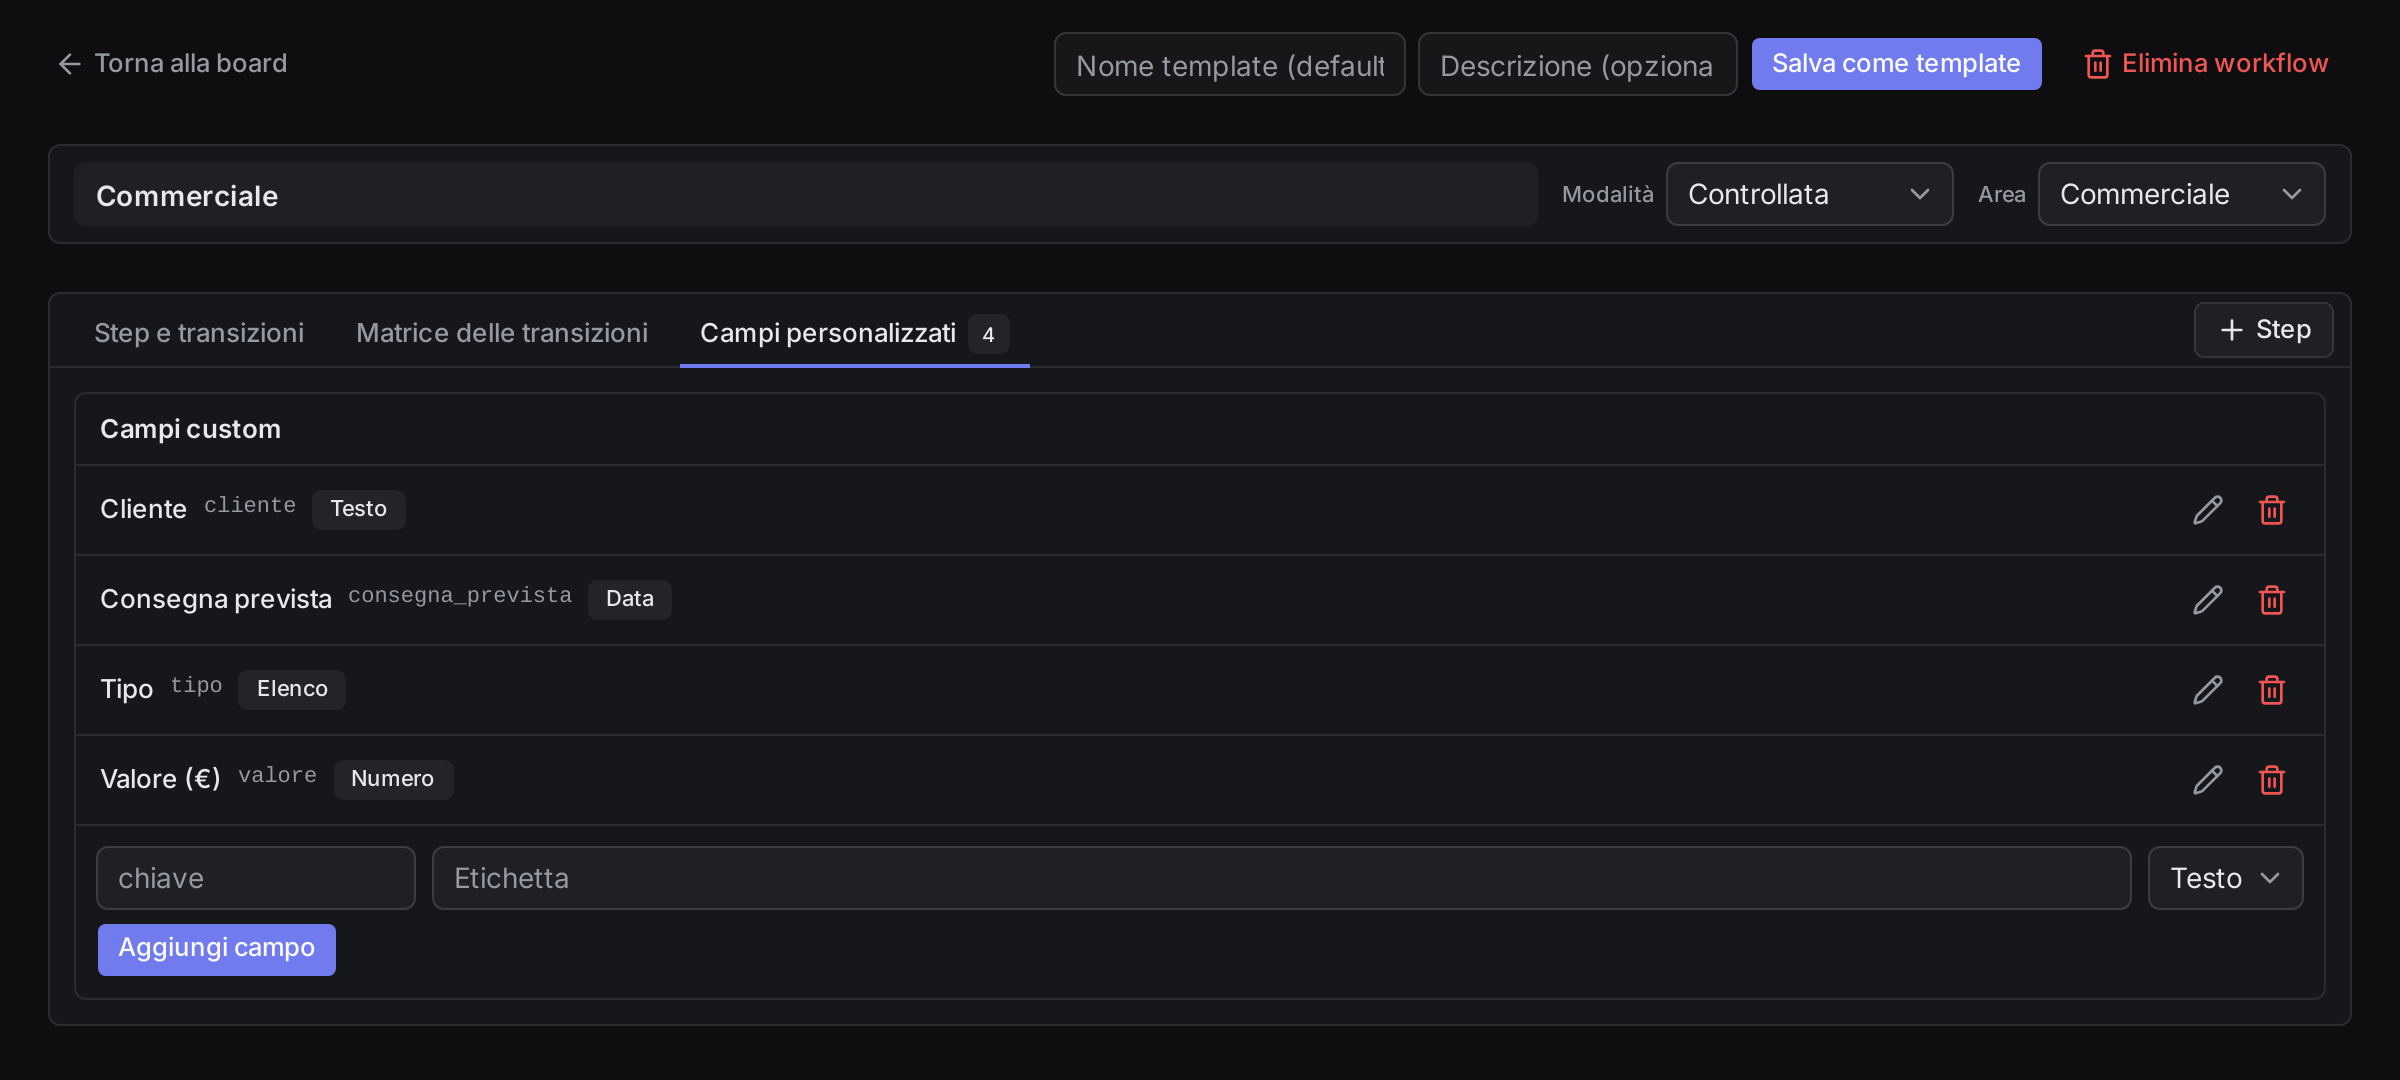Click the Campi custom heading
This screenshot has width=2400, height=1080.
click(190, 429)
